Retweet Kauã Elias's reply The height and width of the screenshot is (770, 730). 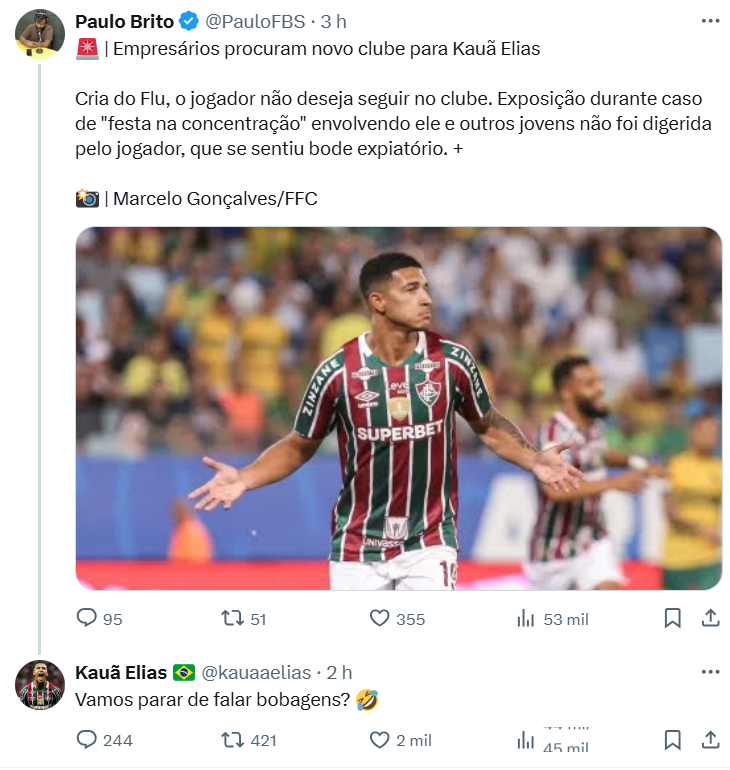[x=233, y=740]
